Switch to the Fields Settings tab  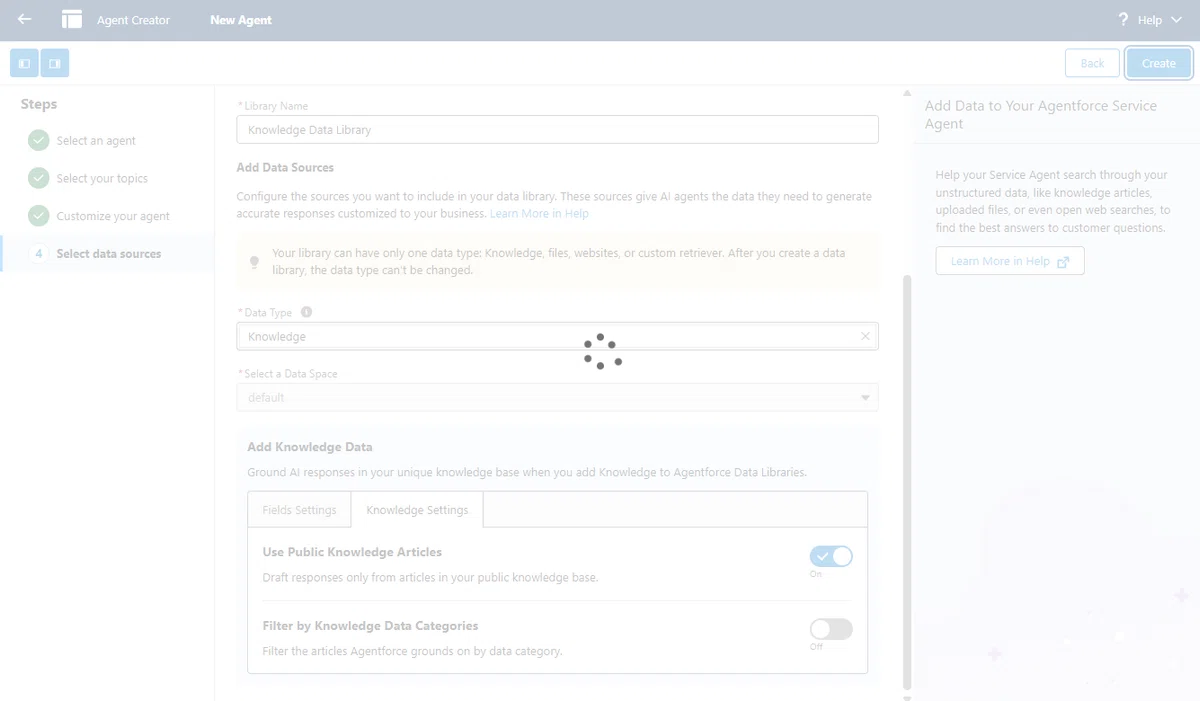pyautogui.click(x=299, y=510)
